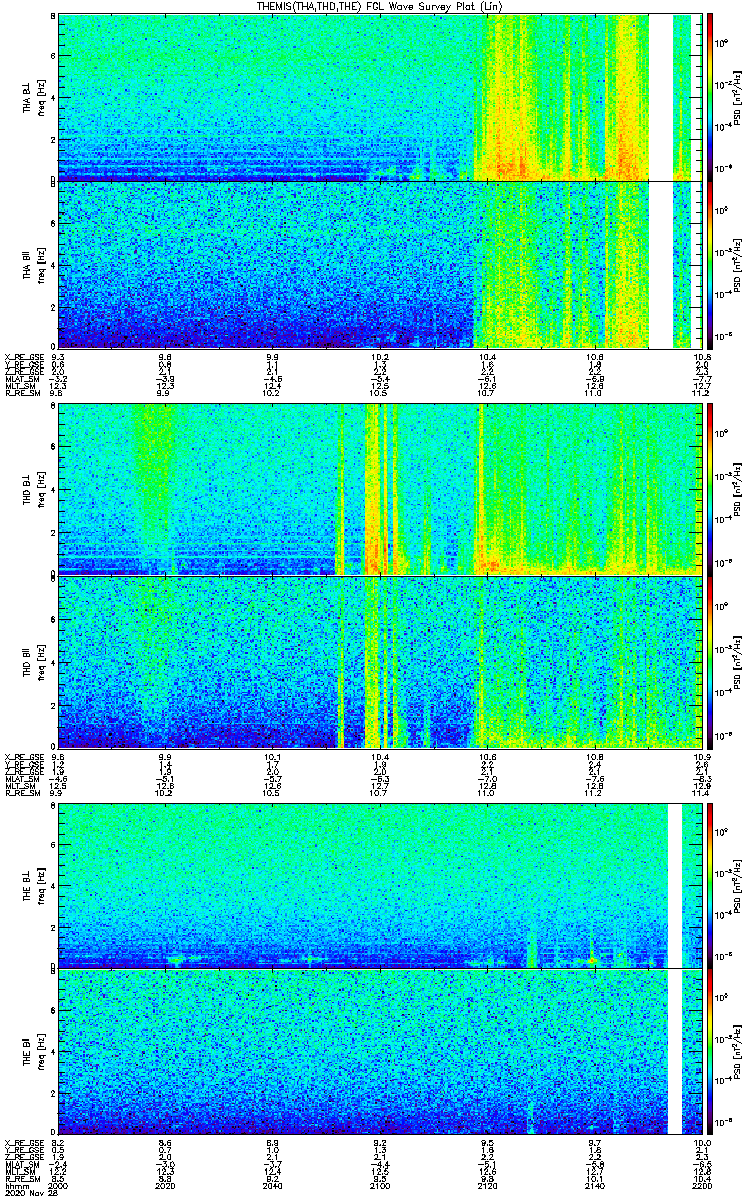
Task: Click the color bar beside THA B⊥ panel
Action: click(x=710, y=97)
